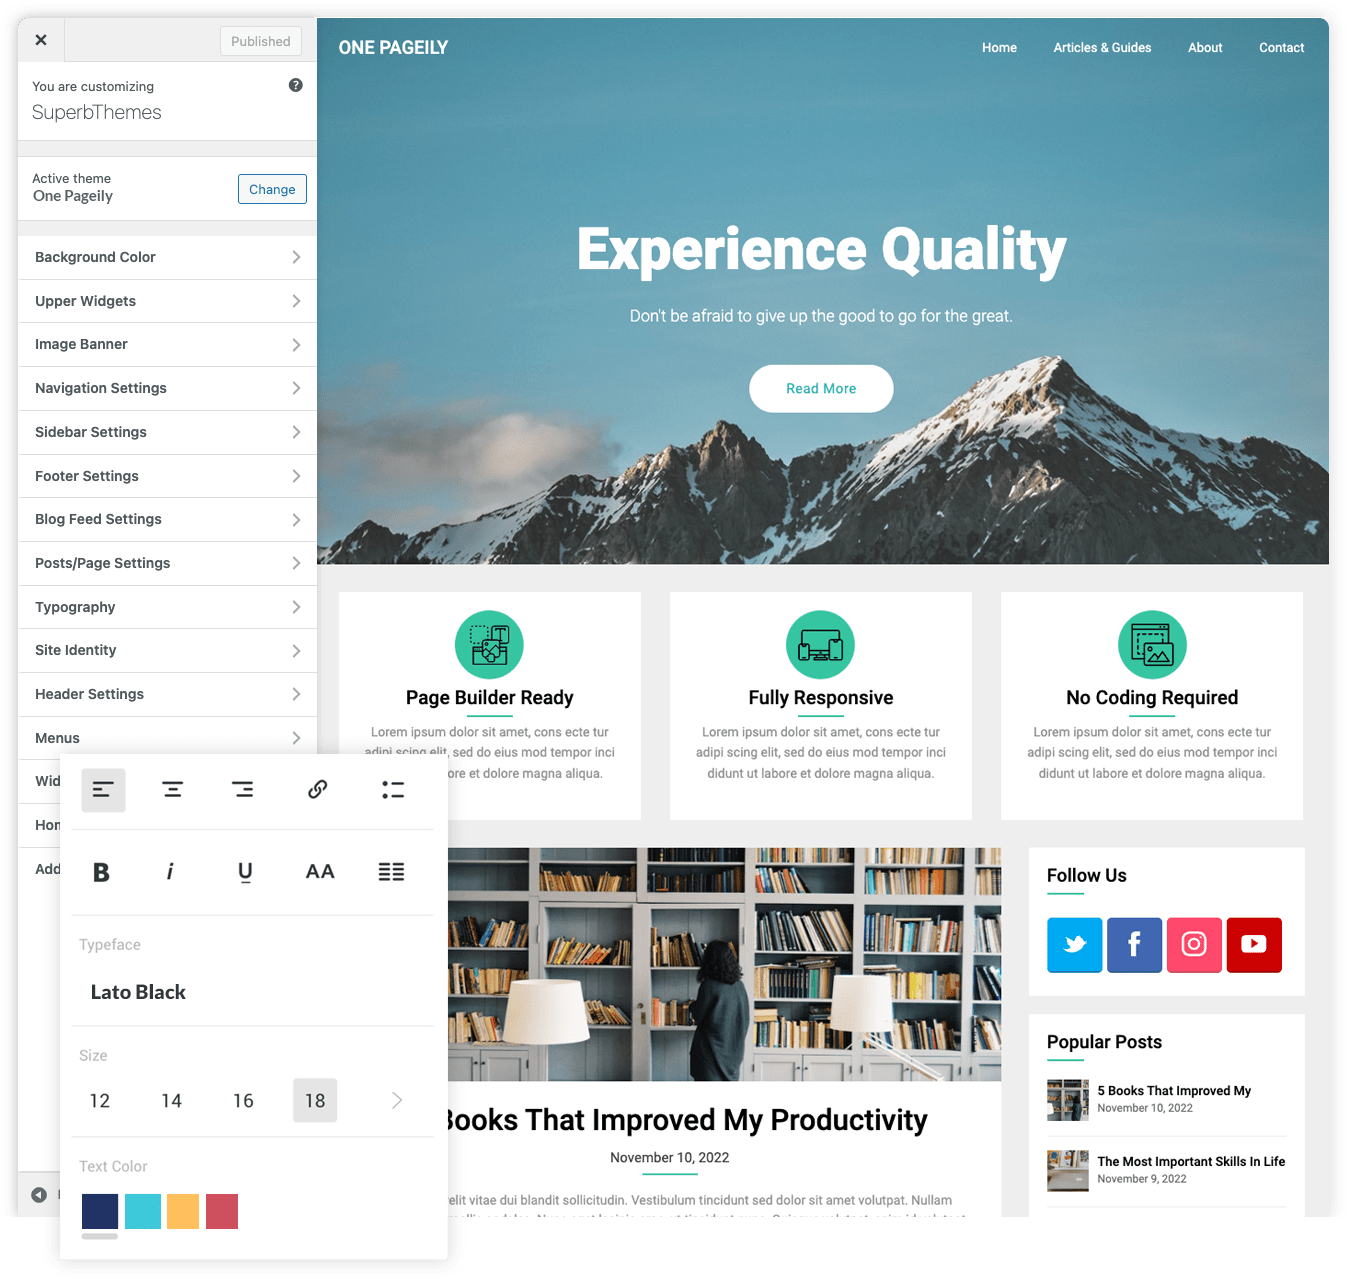Pick the orange text color swatch

coord(183,1211)
